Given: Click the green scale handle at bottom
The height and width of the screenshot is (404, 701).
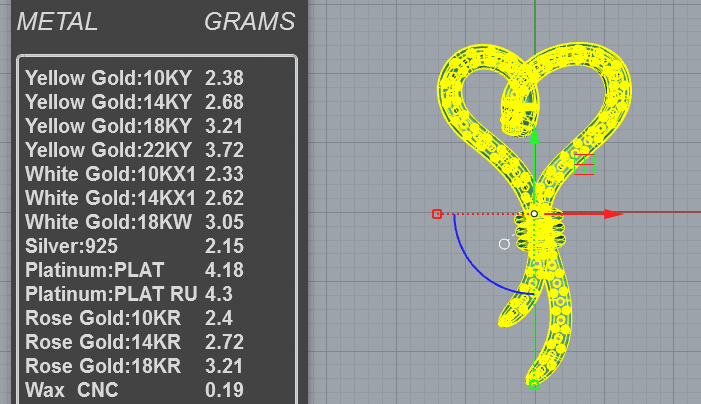Looking at the screenshot, I should (x=533, y=384).
